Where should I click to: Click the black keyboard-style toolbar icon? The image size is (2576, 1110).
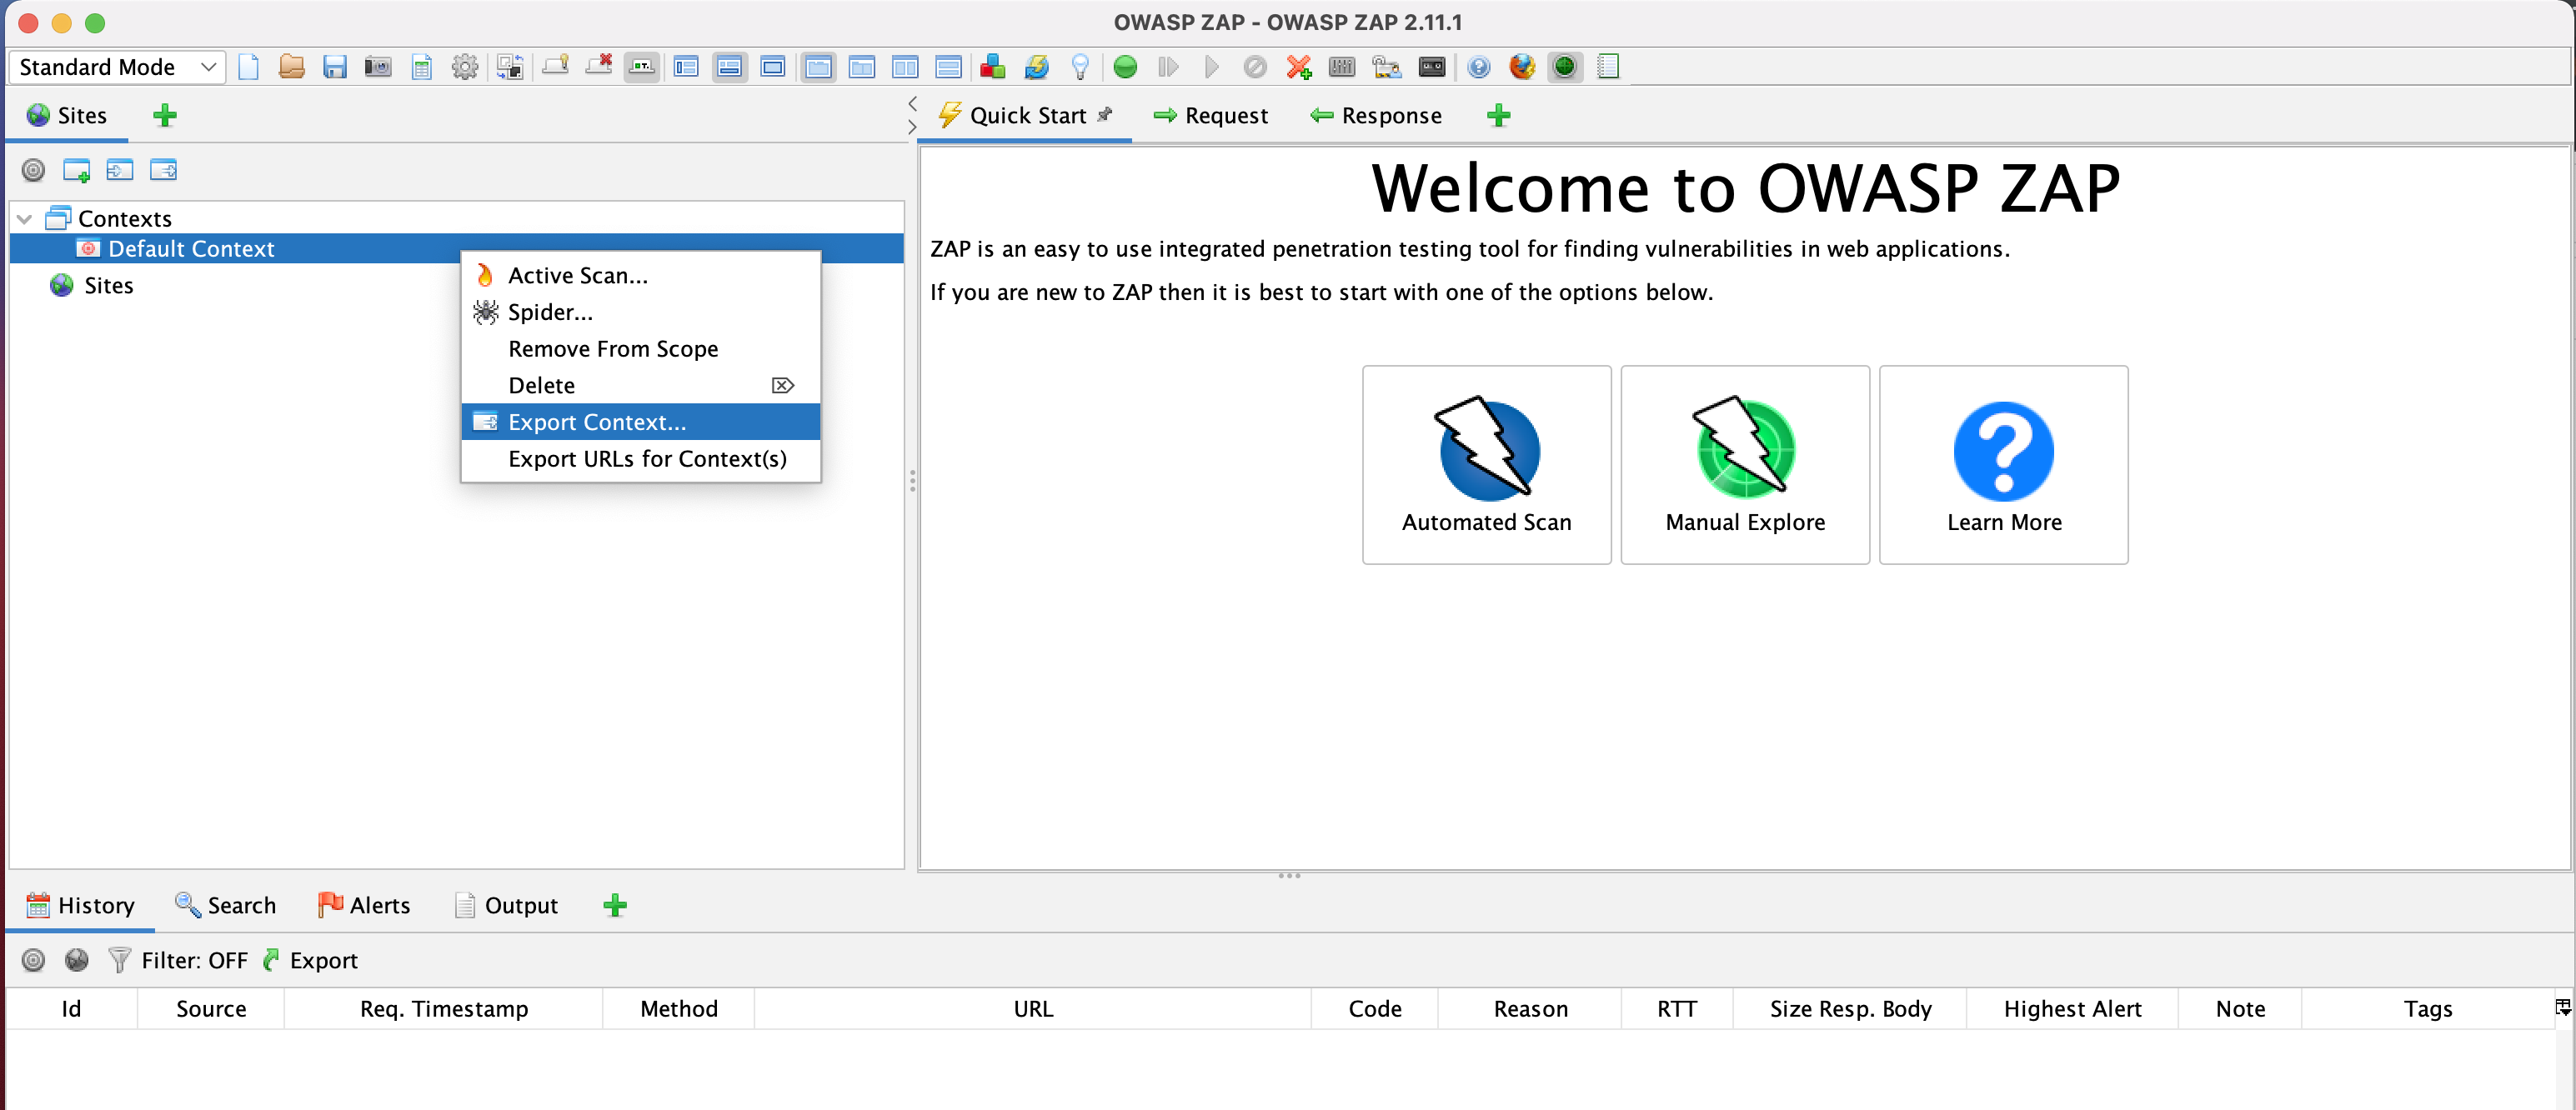click(x=1432, y=67)
